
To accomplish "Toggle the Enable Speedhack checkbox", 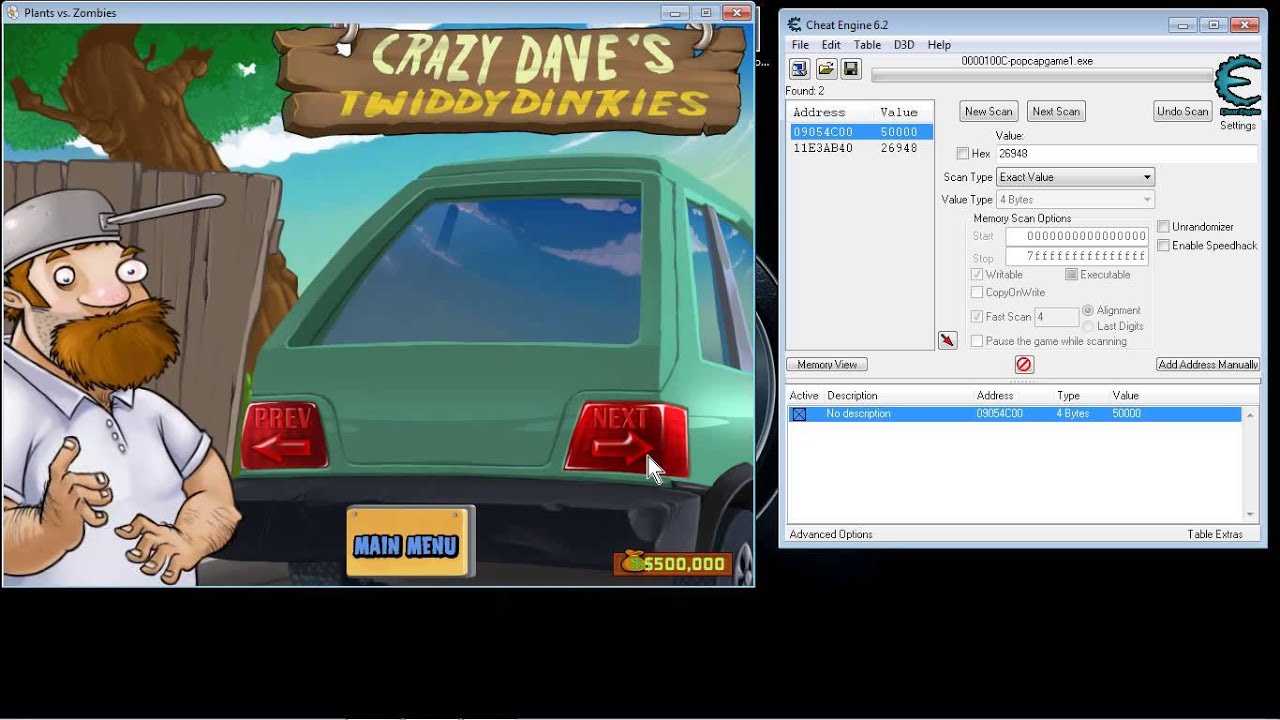I will [x=1163, y=246].
